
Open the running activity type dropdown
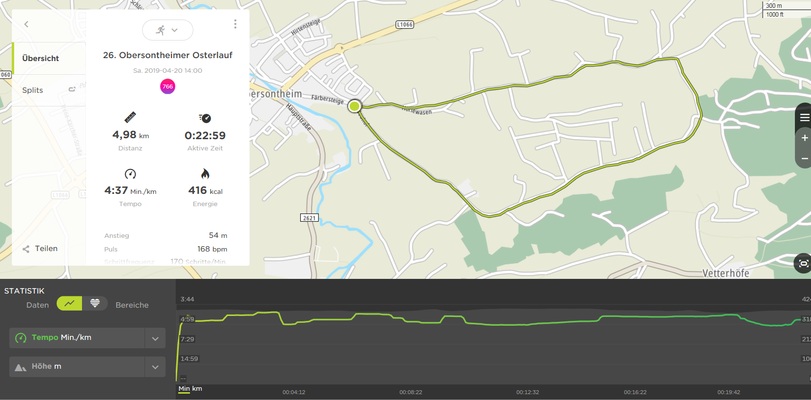point(167,31)
